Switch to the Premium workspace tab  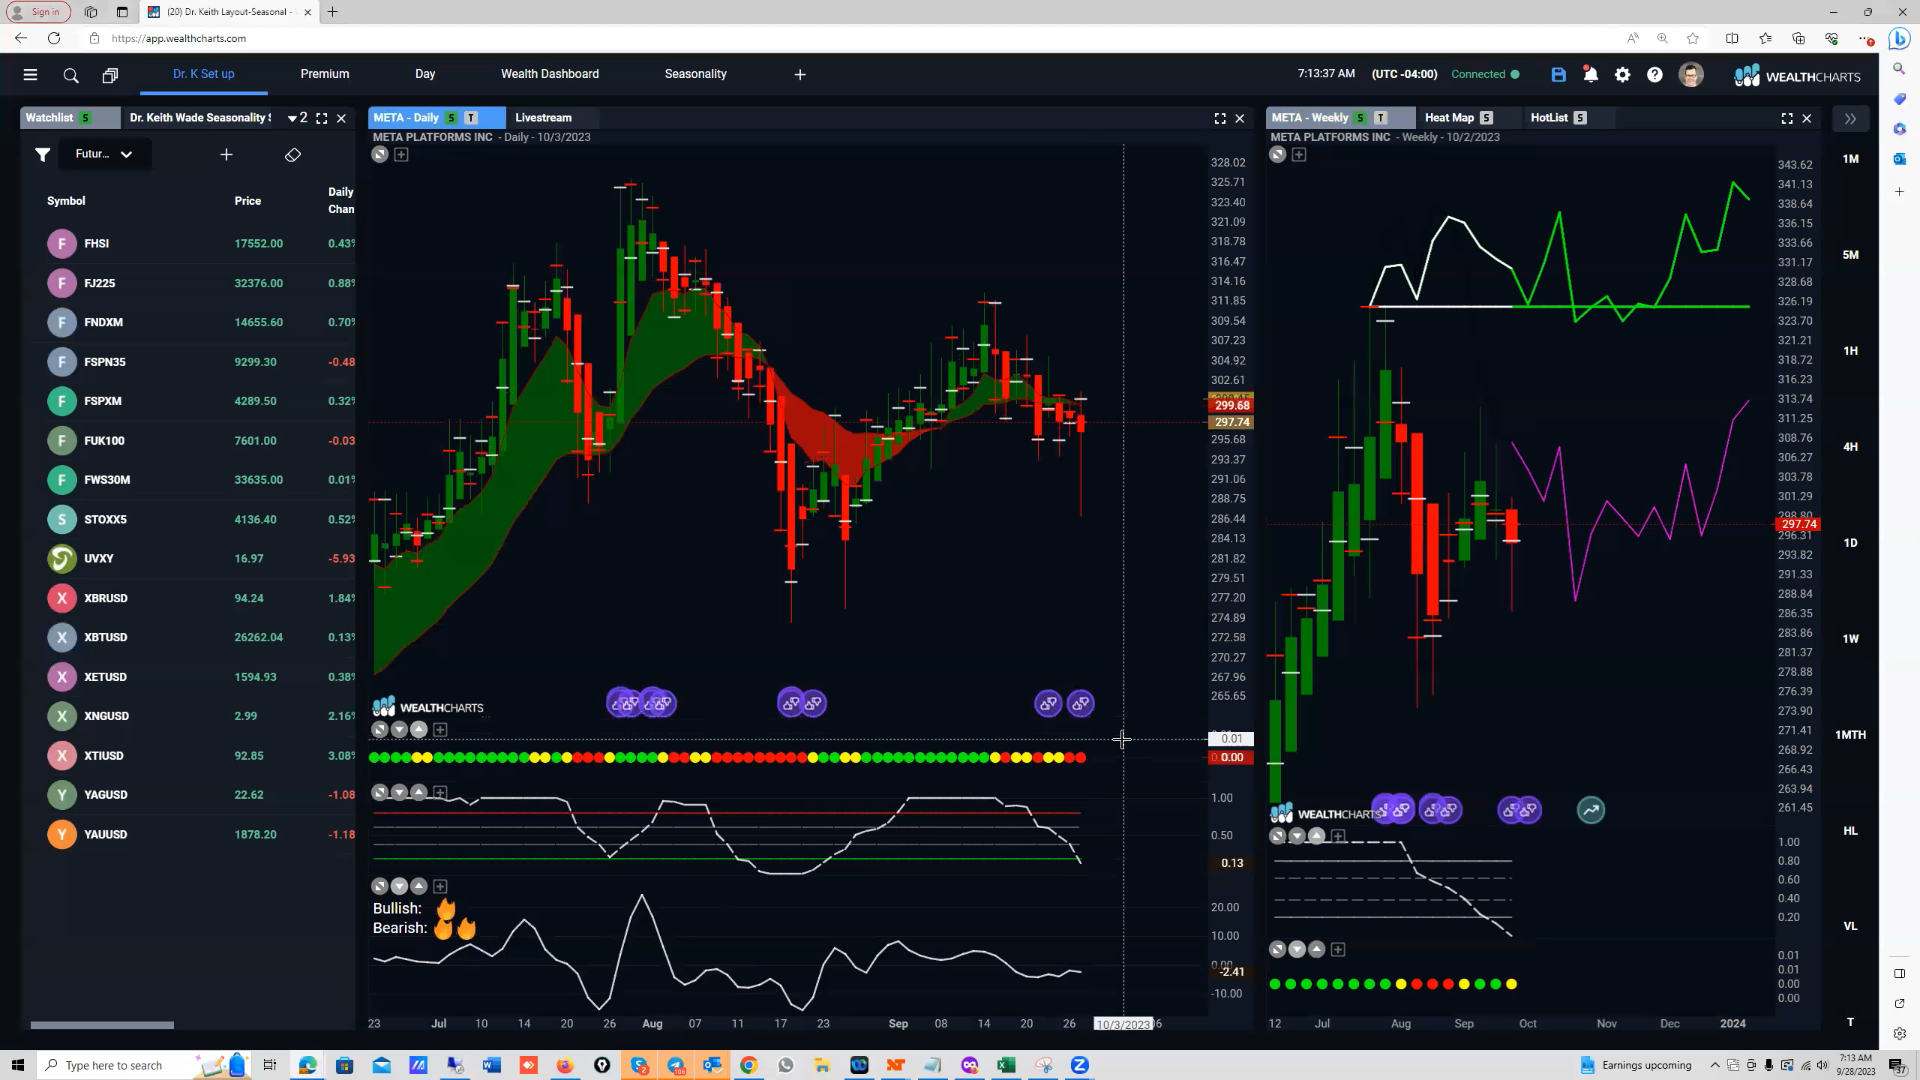[325, 74]
